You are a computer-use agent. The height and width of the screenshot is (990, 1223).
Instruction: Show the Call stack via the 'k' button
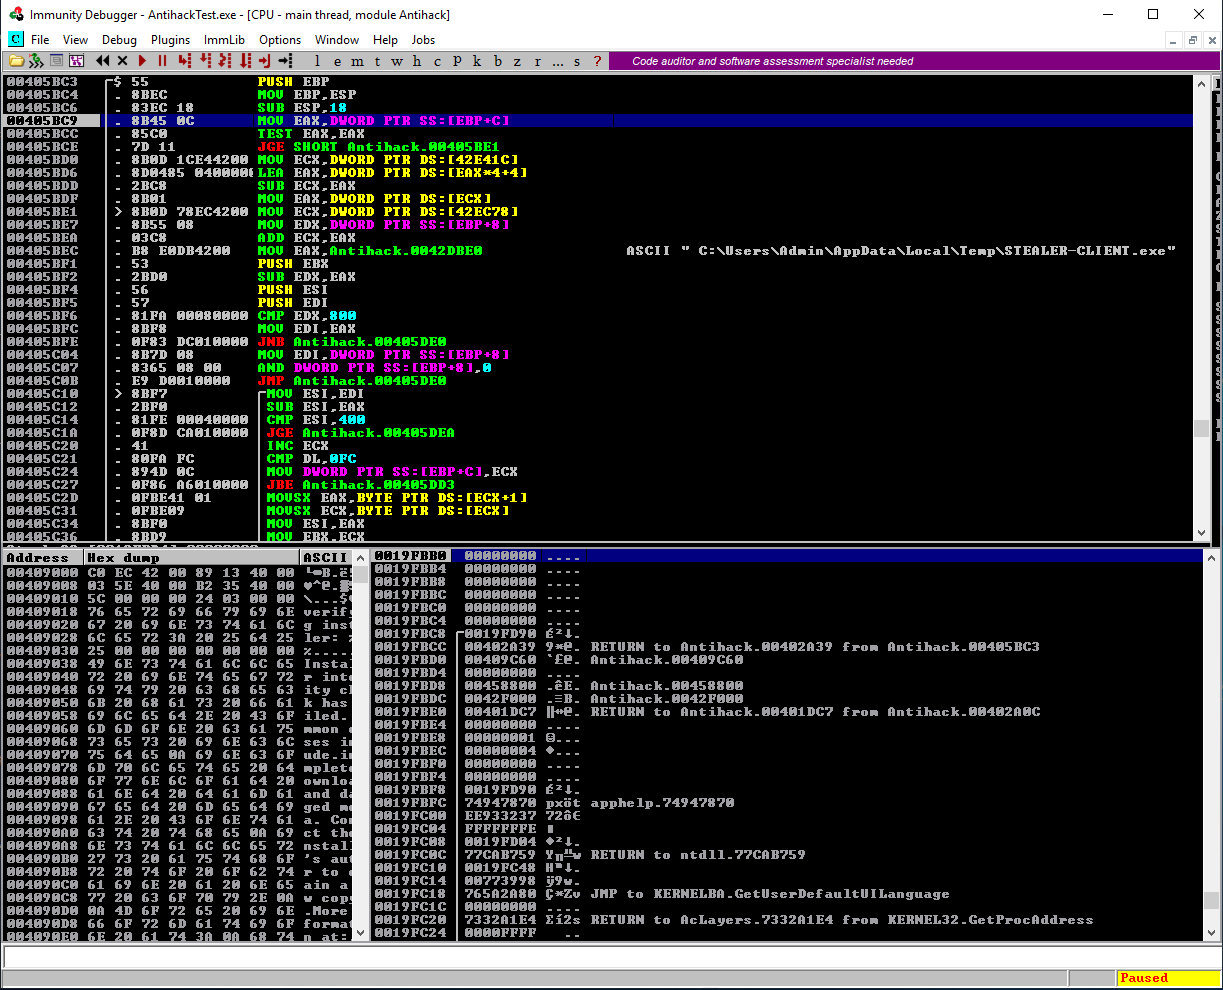point(477,61)
